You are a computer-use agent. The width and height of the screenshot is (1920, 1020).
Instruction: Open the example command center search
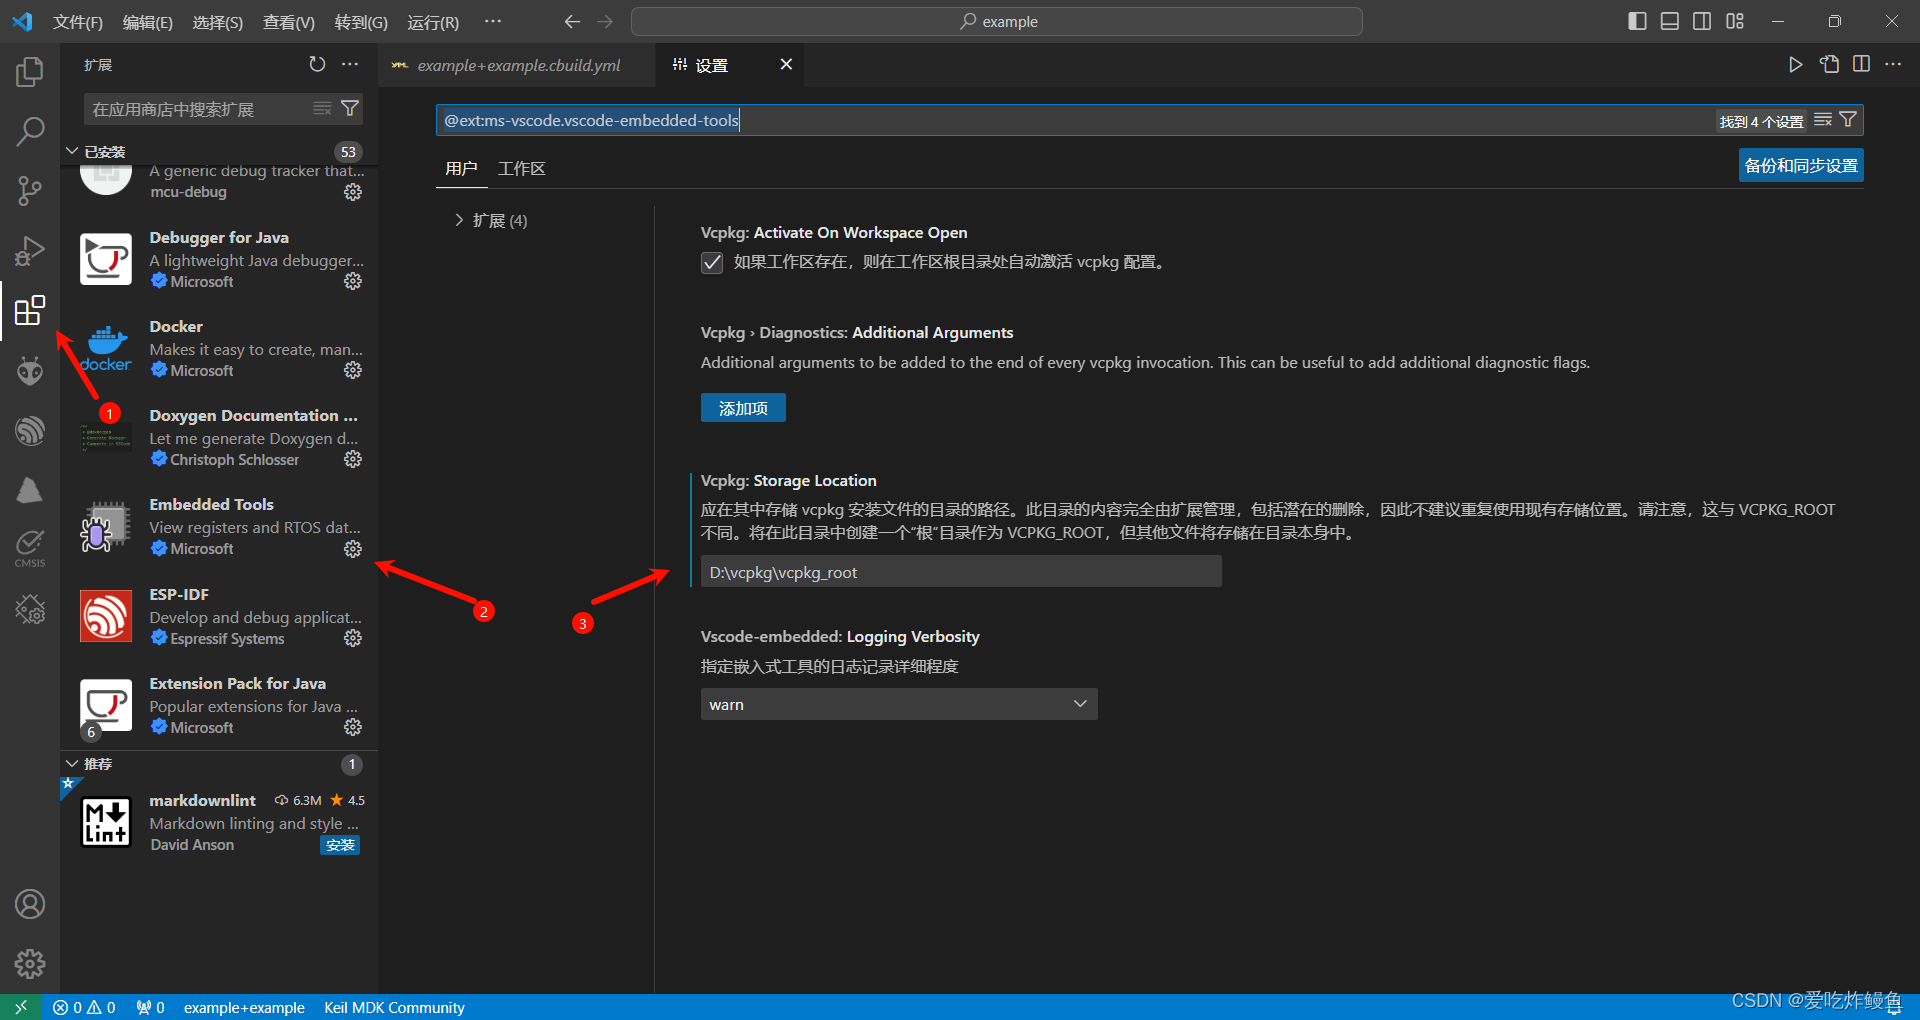click(x=997, y=21)
